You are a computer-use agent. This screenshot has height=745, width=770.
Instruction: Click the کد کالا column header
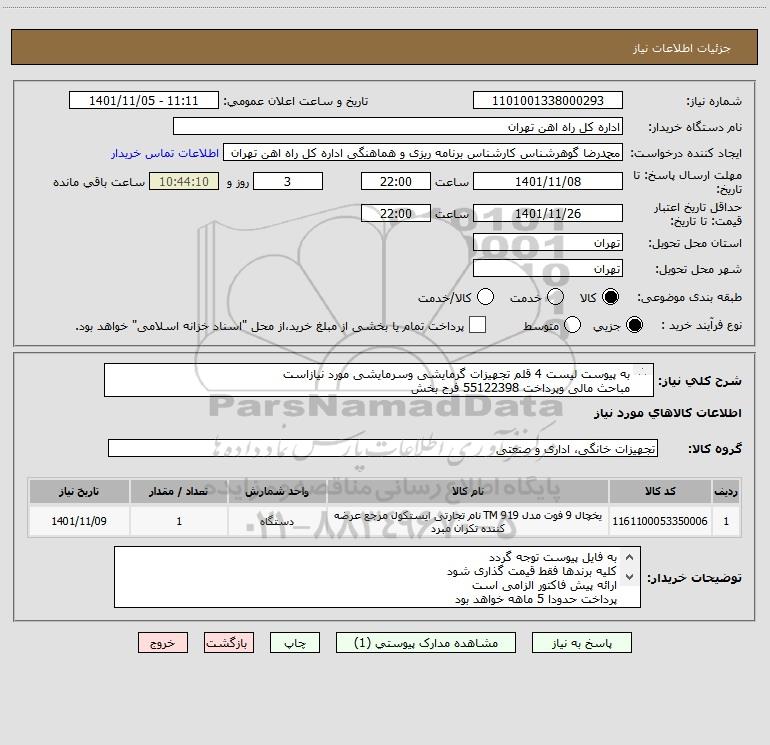point(660,491)
